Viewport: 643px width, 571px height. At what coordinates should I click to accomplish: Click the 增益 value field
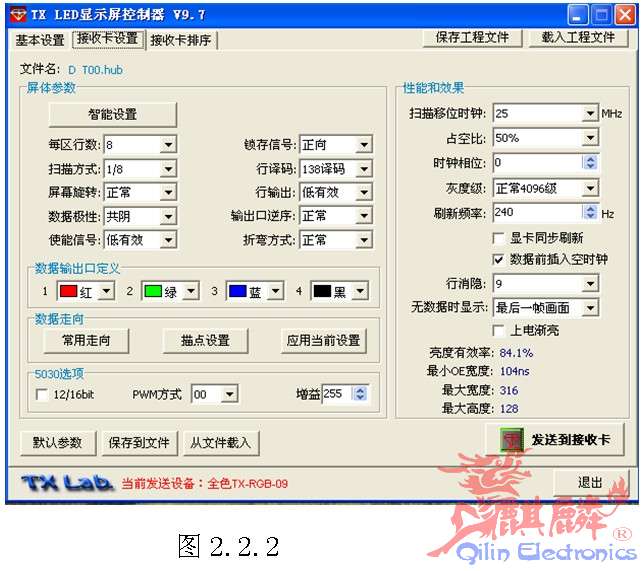click(x=335, y=395)
